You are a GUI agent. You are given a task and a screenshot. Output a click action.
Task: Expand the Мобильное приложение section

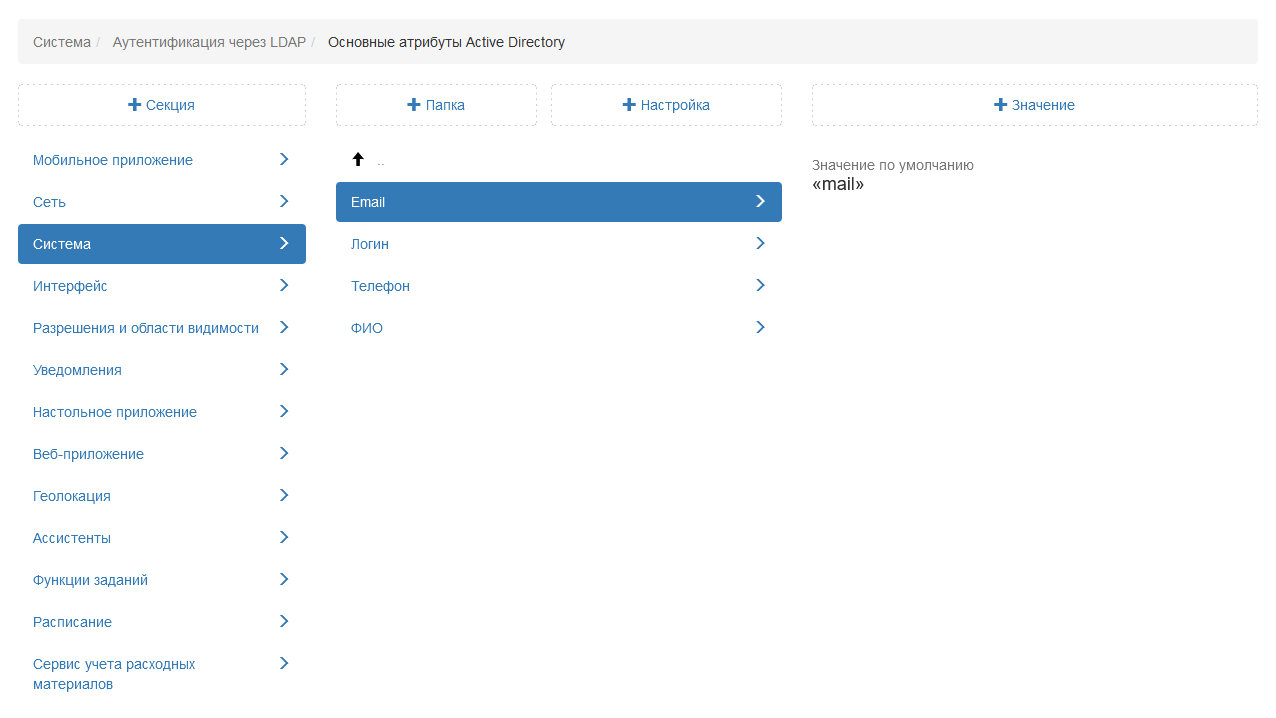pyautogui.click(x=284, y=160)
